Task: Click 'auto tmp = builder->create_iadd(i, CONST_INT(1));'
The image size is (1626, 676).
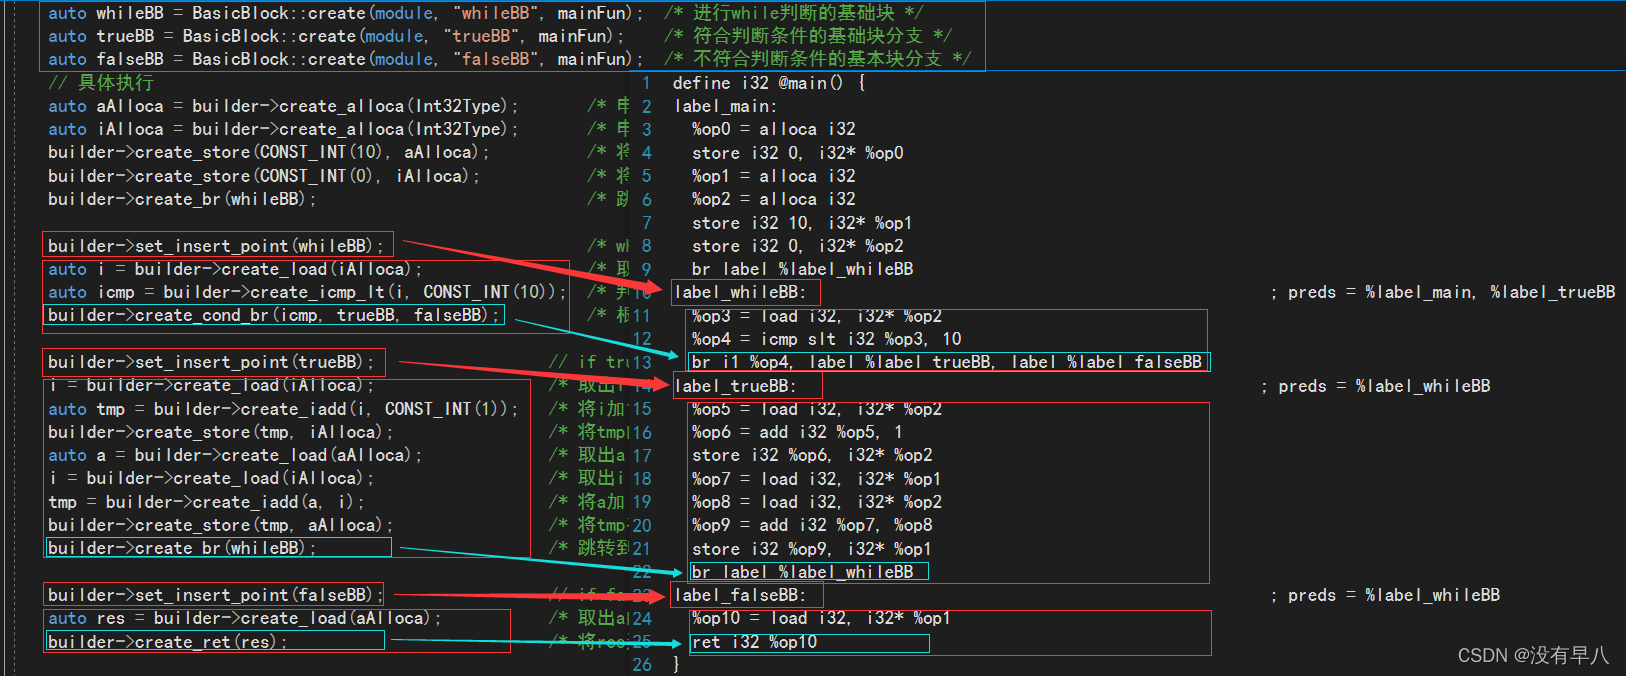Action: pos(283,409)
